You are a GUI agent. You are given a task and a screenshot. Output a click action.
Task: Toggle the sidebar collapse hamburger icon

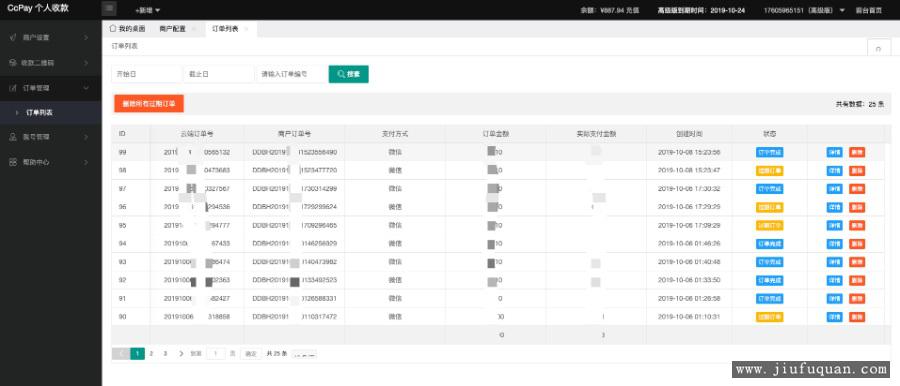pyautogui.click(x=110, y=9)
